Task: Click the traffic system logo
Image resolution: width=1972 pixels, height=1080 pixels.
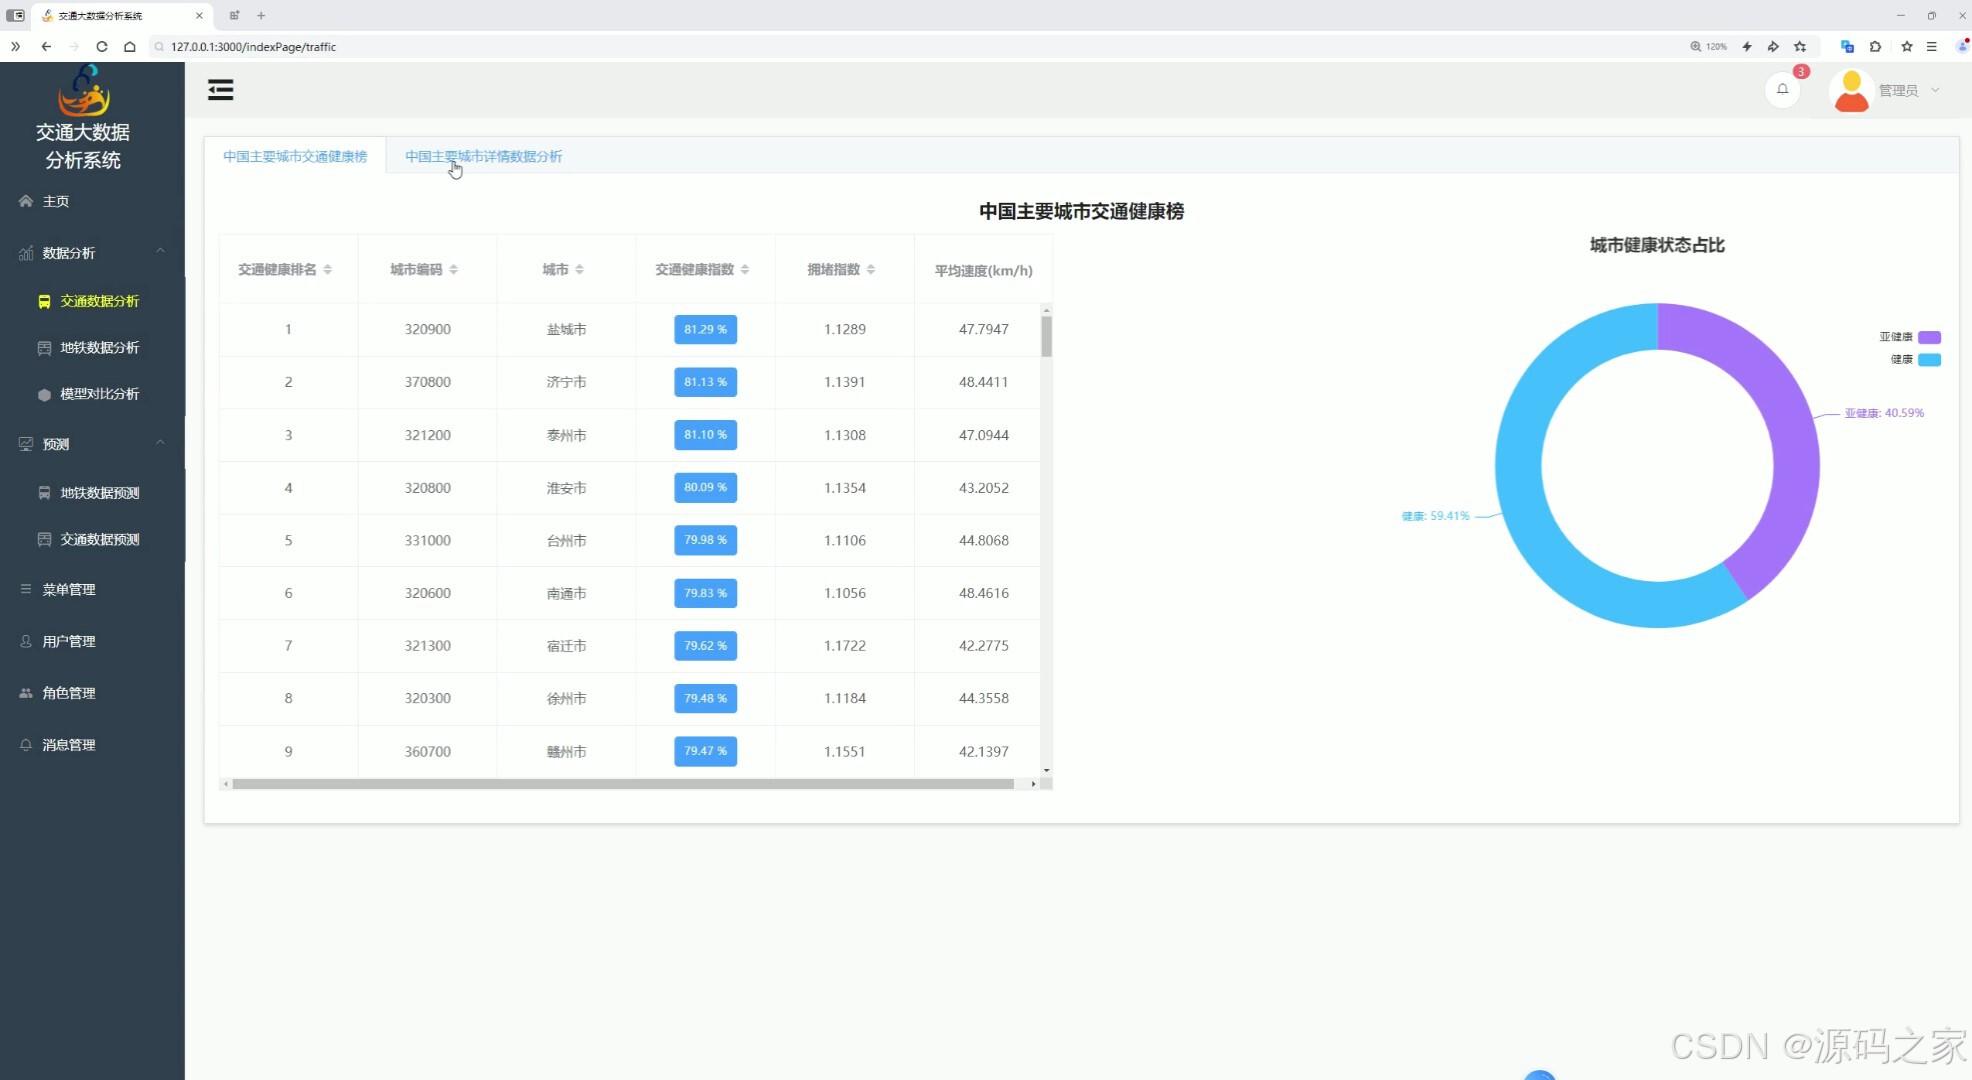Action: (x=84, y=92)
